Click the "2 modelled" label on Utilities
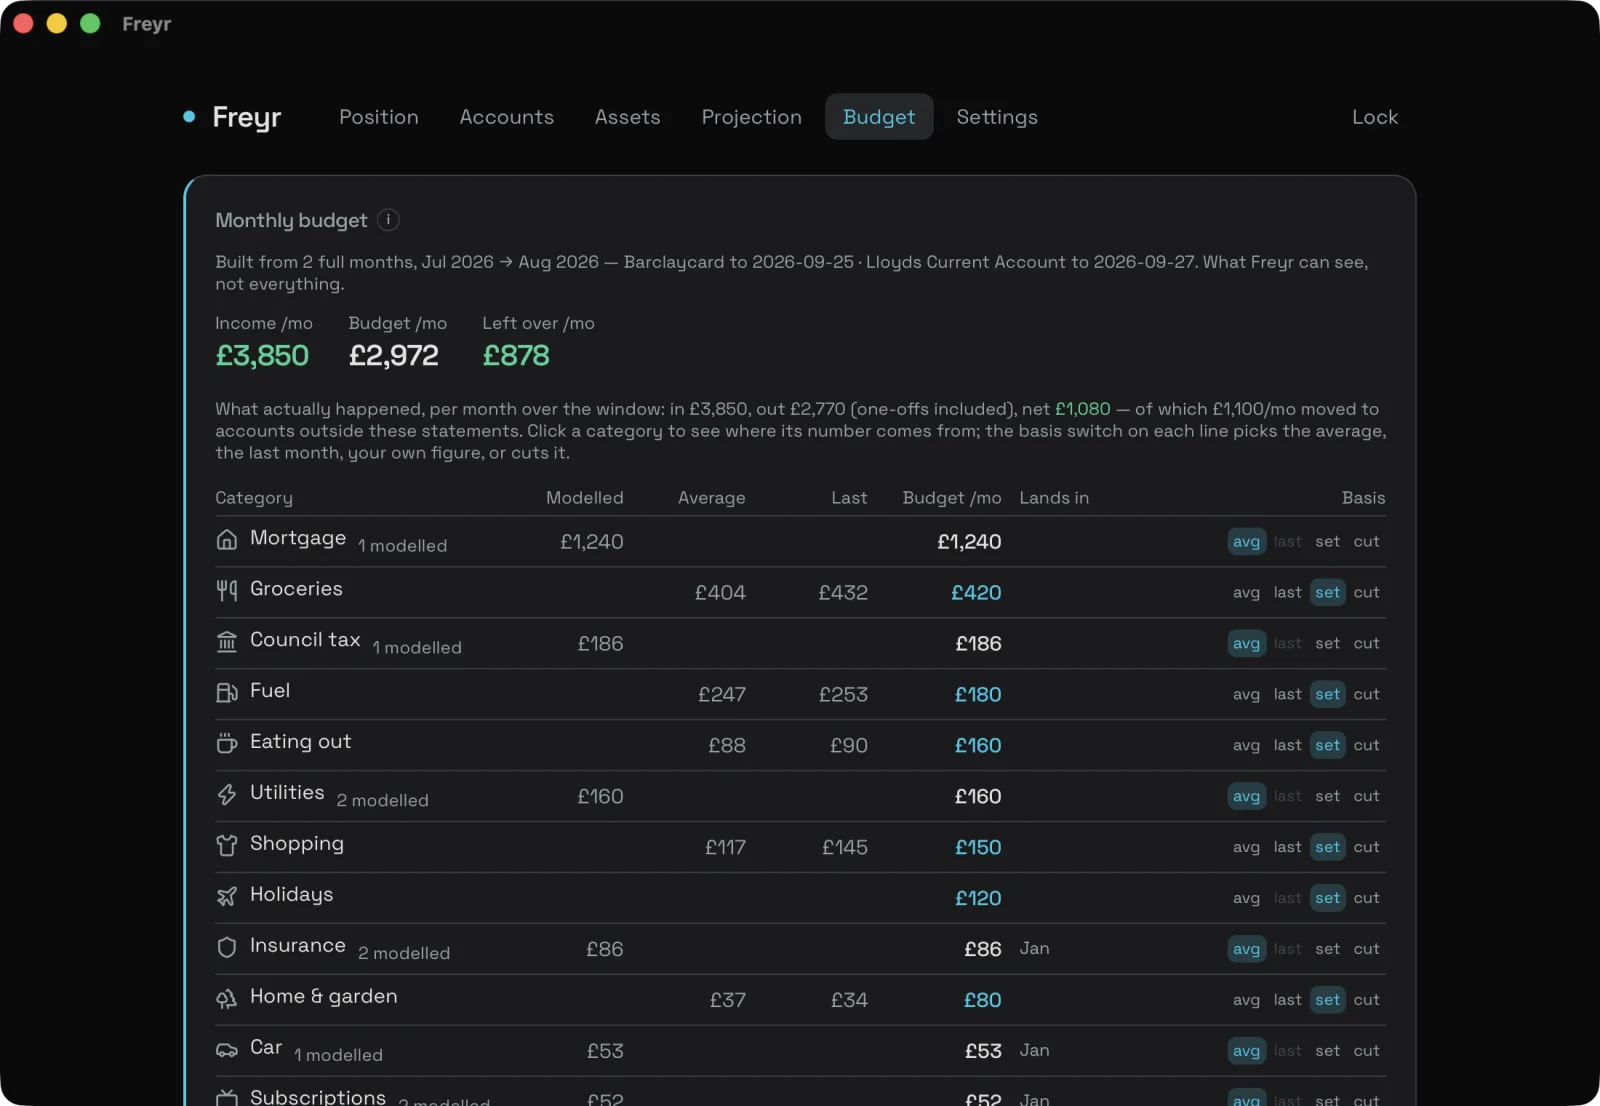The height and width of the screenshot is (1106, 1600). coord(383,801)
